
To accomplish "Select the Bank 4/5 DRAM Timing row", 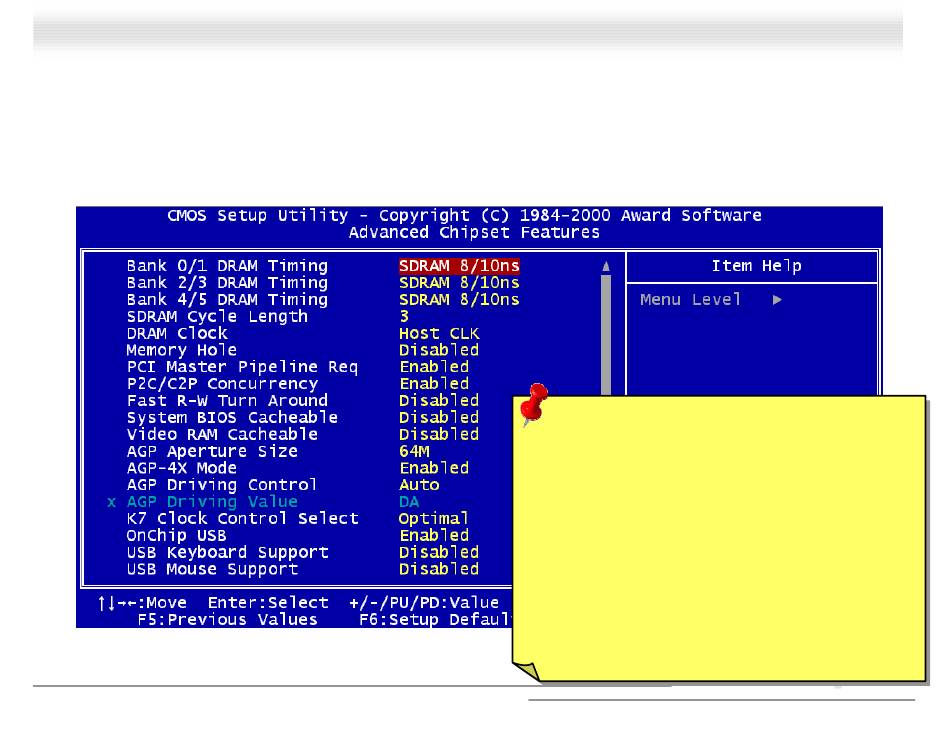I will 227,300.
